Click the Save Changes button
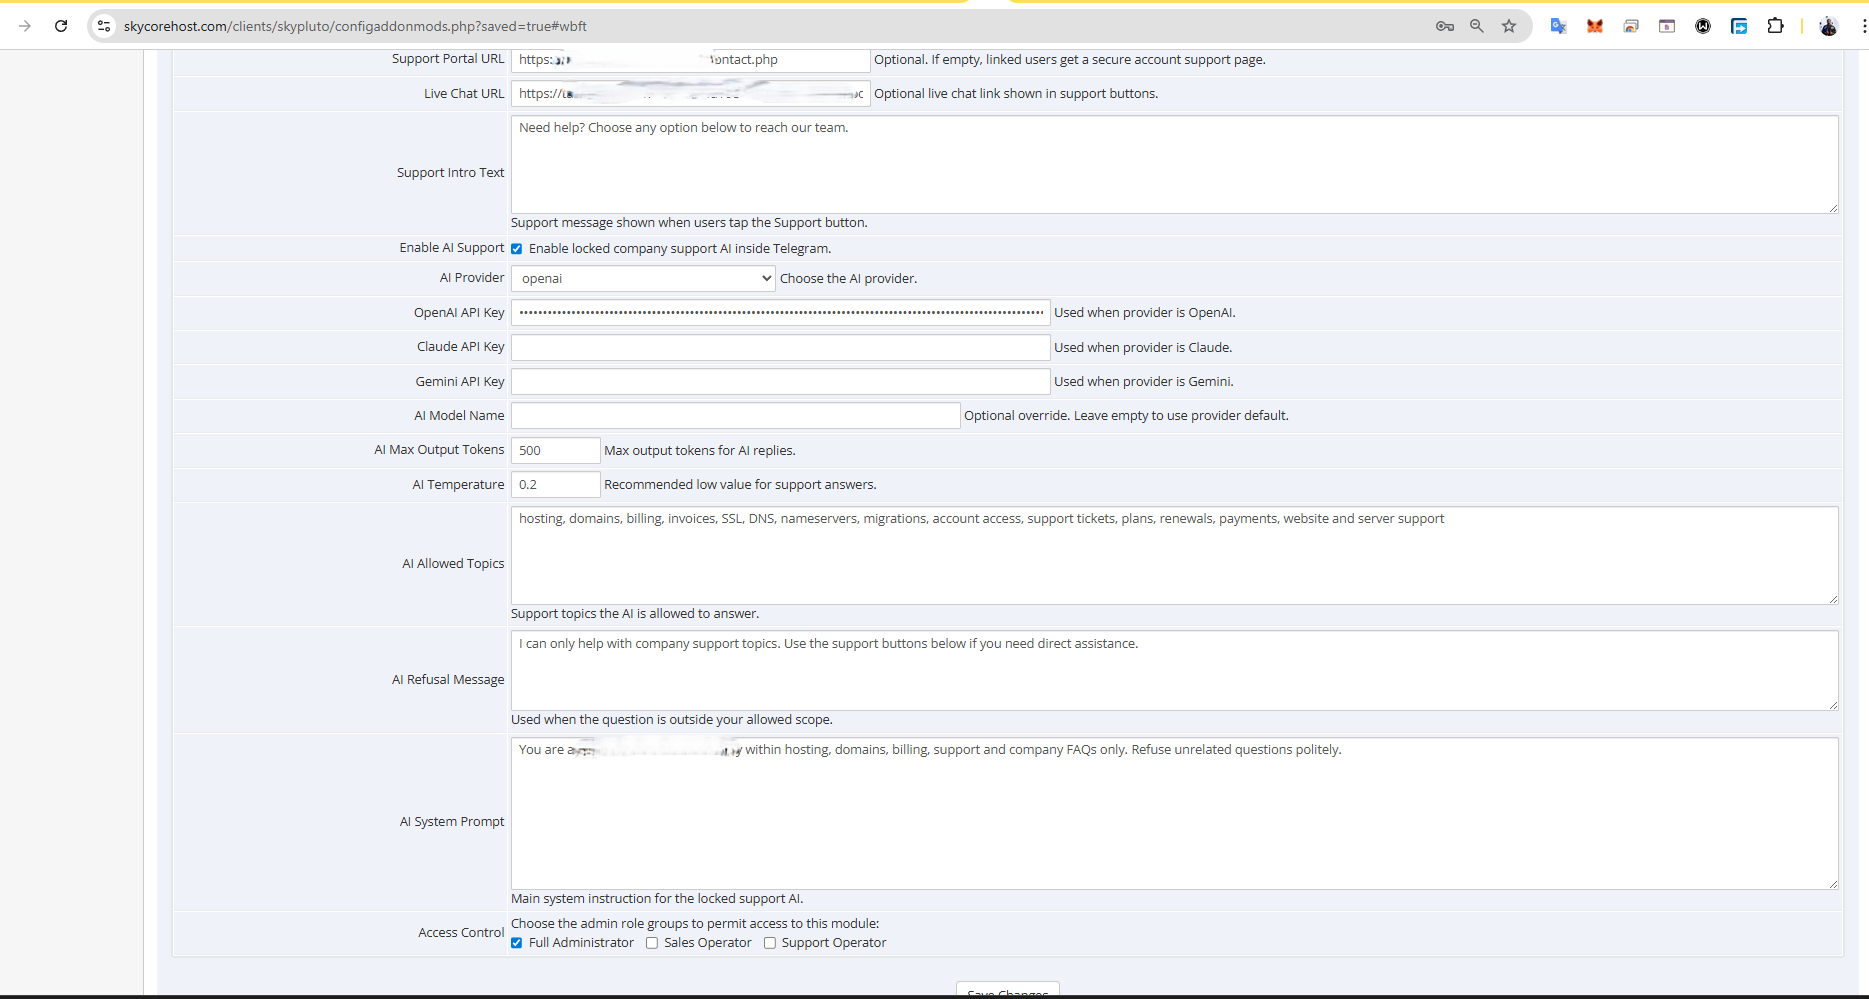 click(x=1007, y=990)
